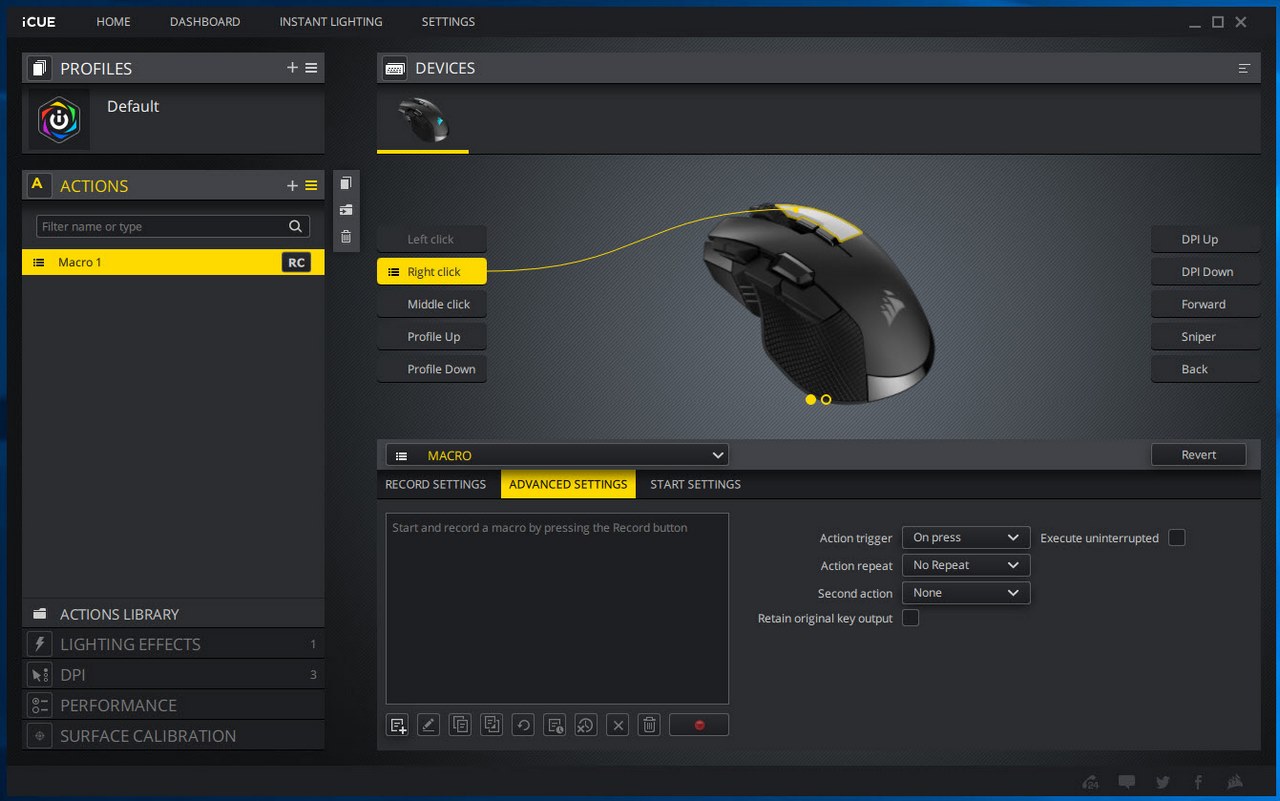Click the circular undo arrow icon
Image resolution: width=1280 pixels, height=801 pixels.
(523, 725)
